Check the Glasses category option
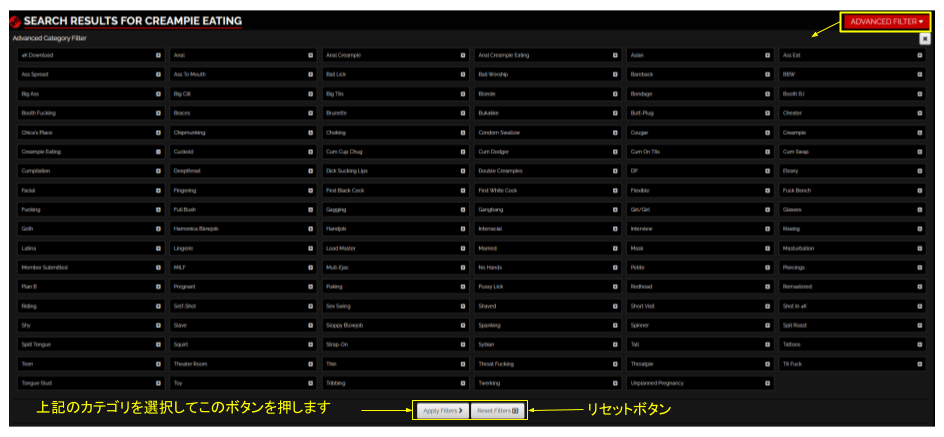This screenshot has height=437, width=944. 852,210
